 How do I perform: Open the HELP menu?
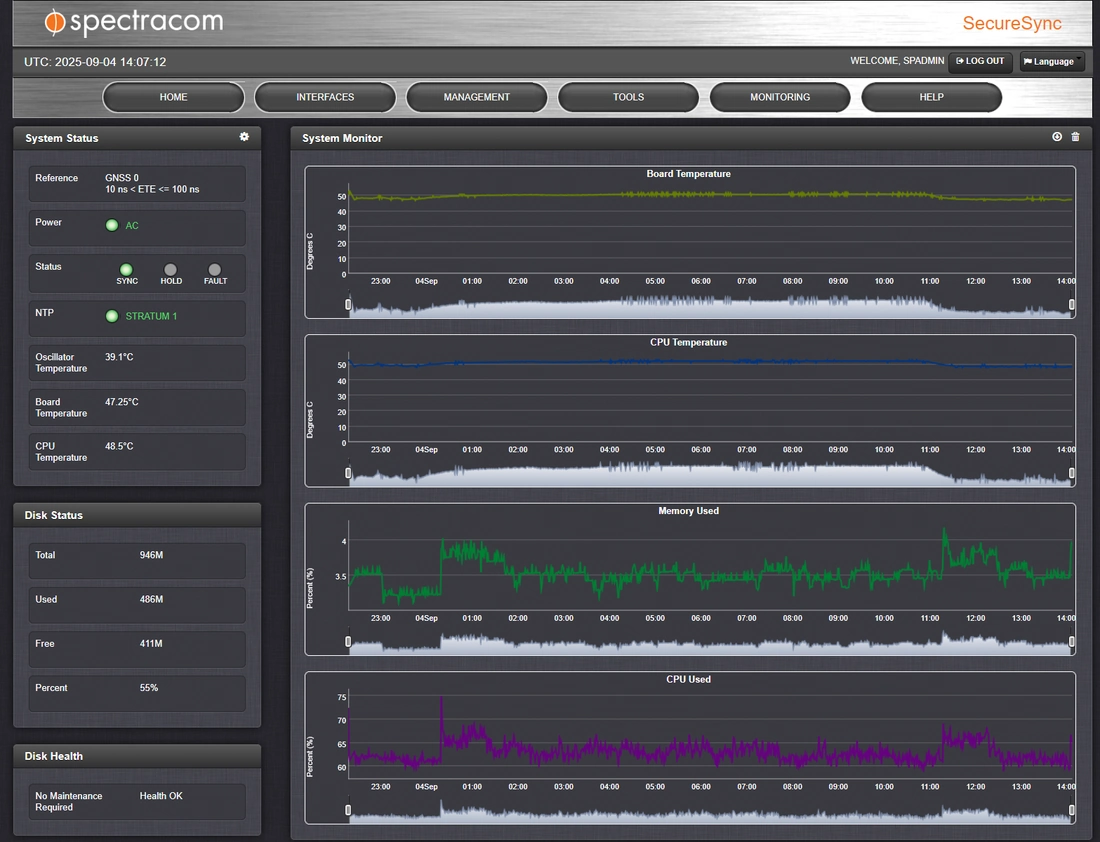coord(932,97)
